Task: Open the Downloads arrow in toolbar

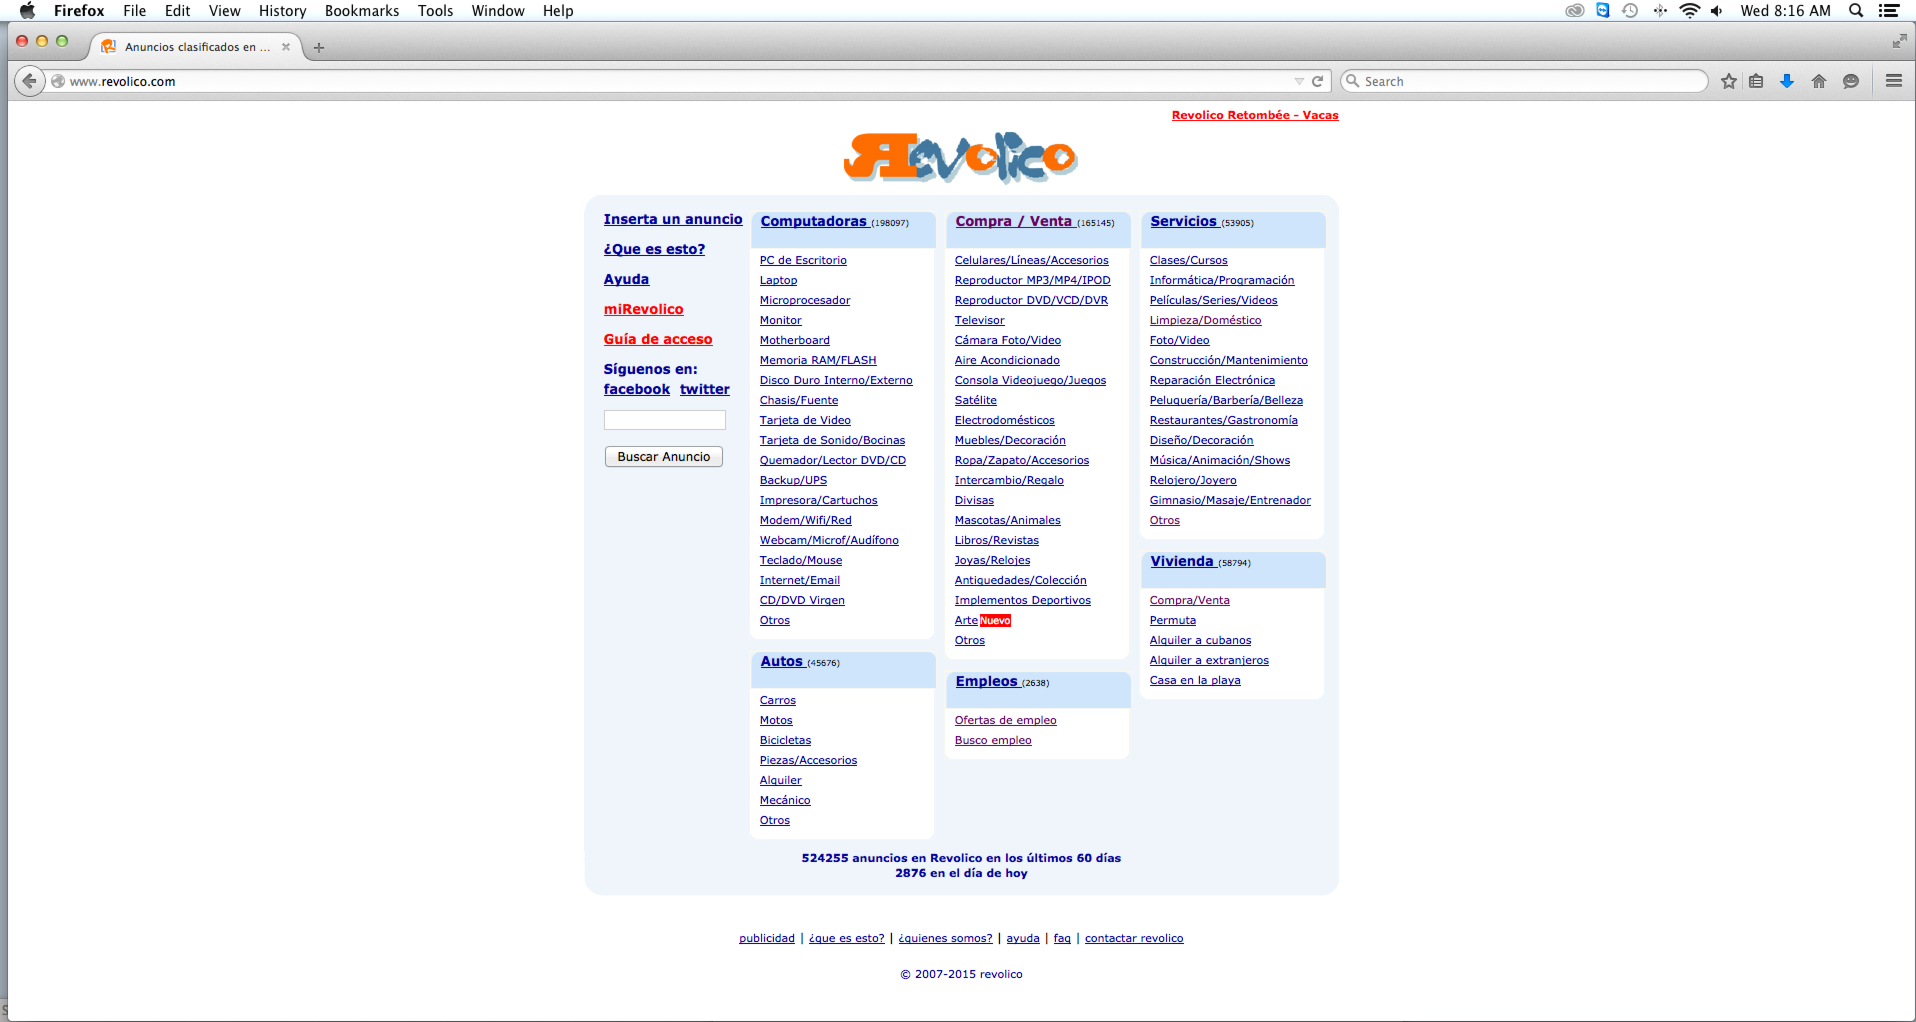Action: (1787, 81)
